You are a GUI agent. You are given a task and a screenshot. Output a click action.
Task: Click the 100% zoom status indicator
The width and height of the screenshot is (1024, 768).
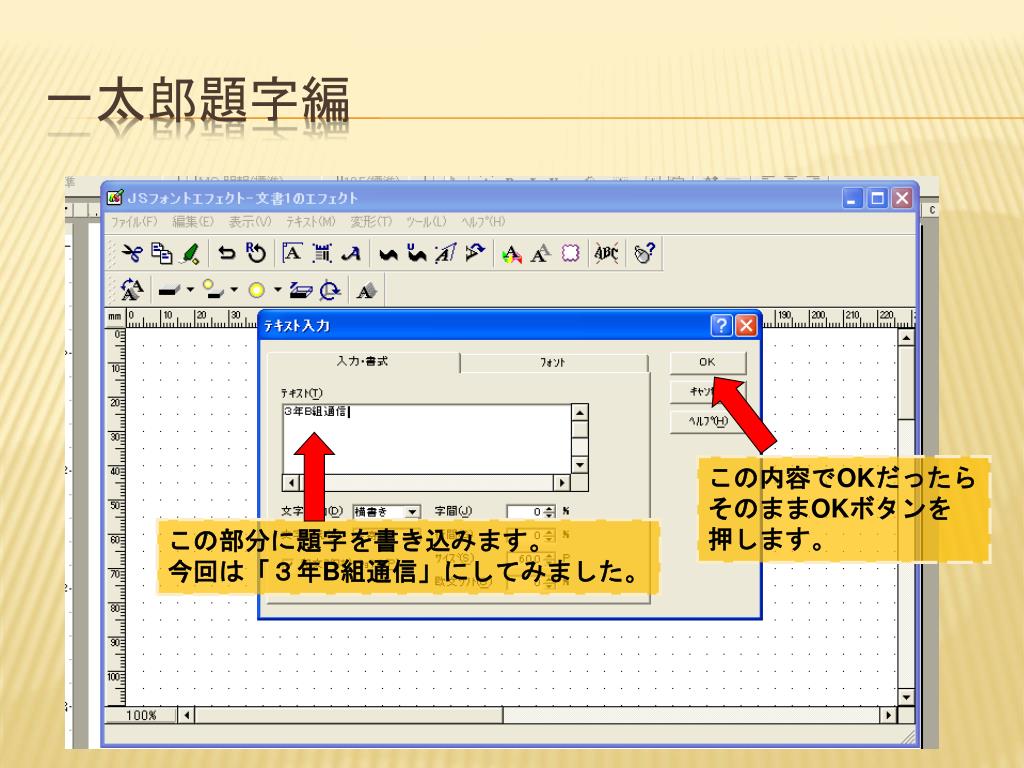[x=141, y=715]
